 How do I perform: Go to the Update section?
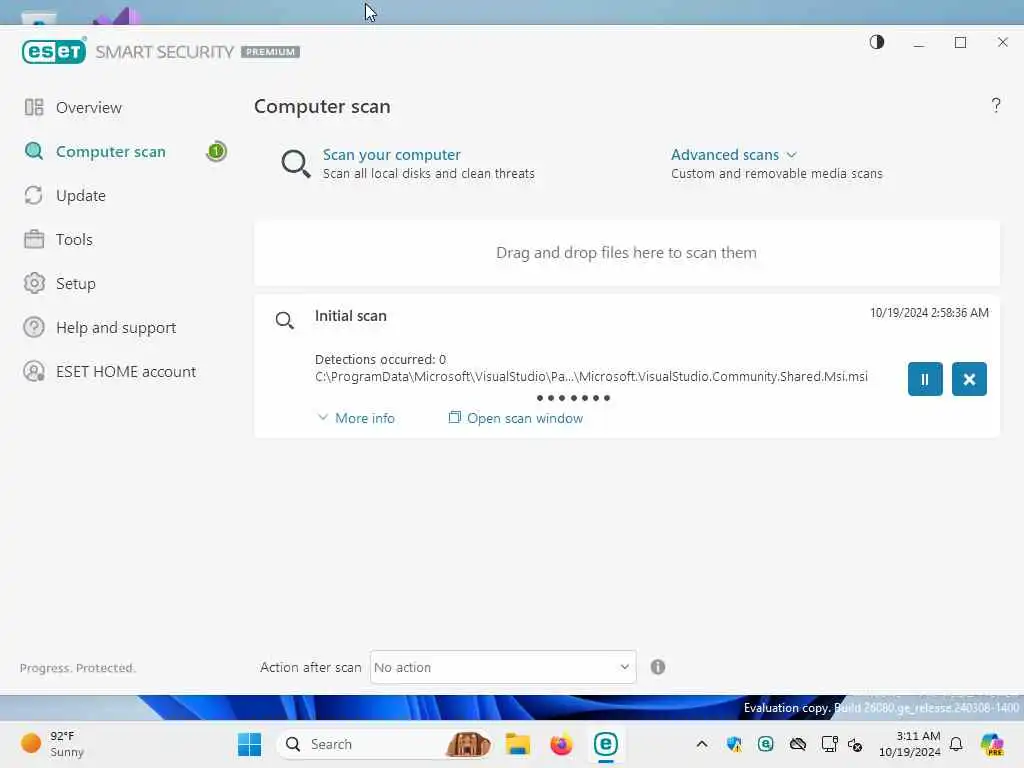(80, 195)
